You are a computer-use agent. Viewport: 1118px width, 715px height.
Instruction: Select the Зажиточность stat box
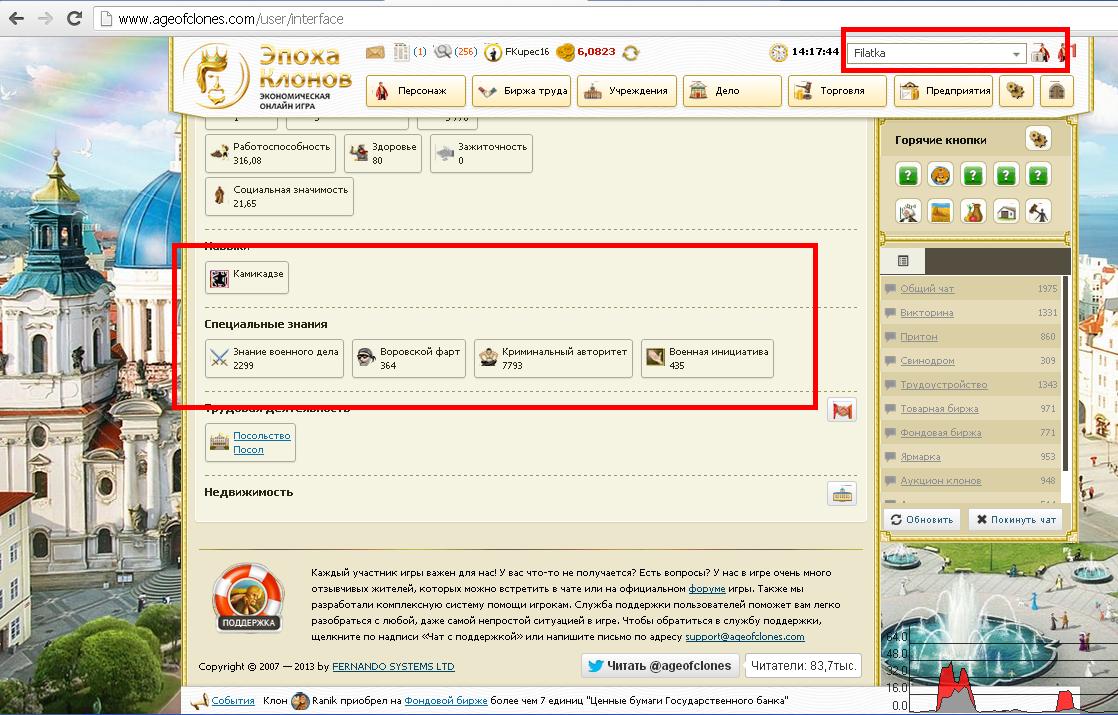pos(481,153)
